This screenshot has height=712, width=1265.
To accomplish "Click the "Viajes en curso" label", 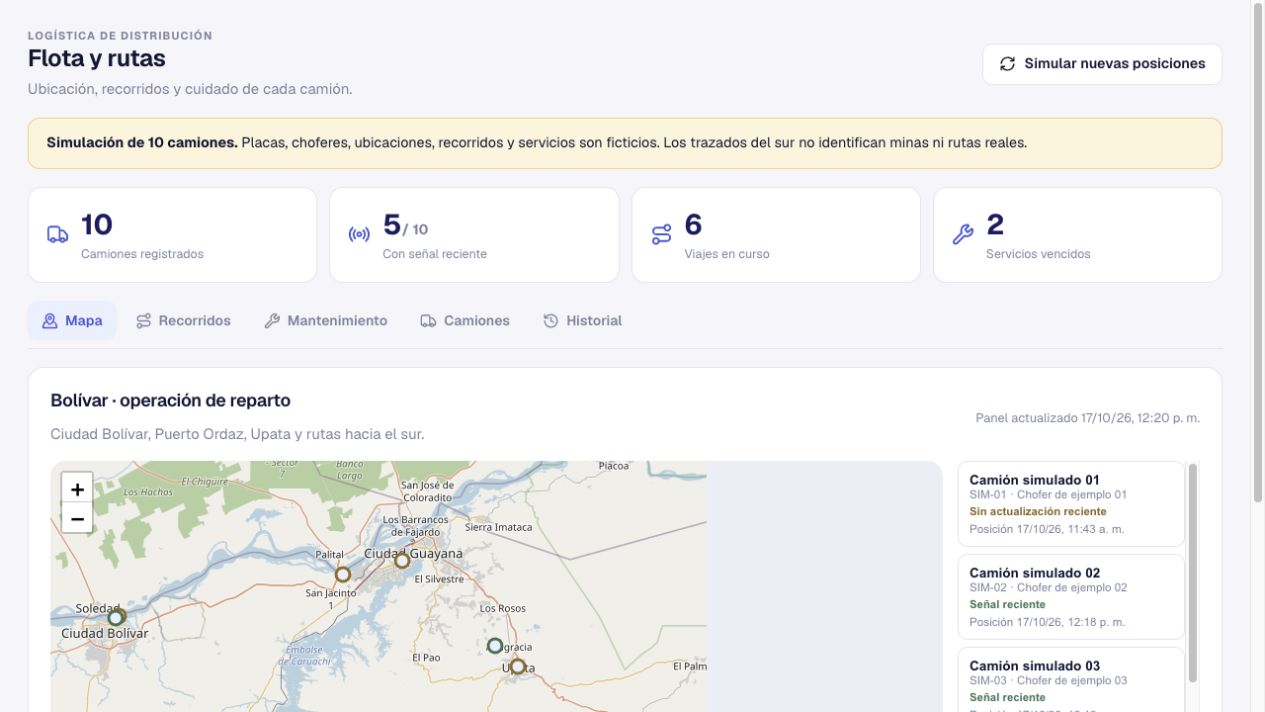I will click(x=727, y=254).
